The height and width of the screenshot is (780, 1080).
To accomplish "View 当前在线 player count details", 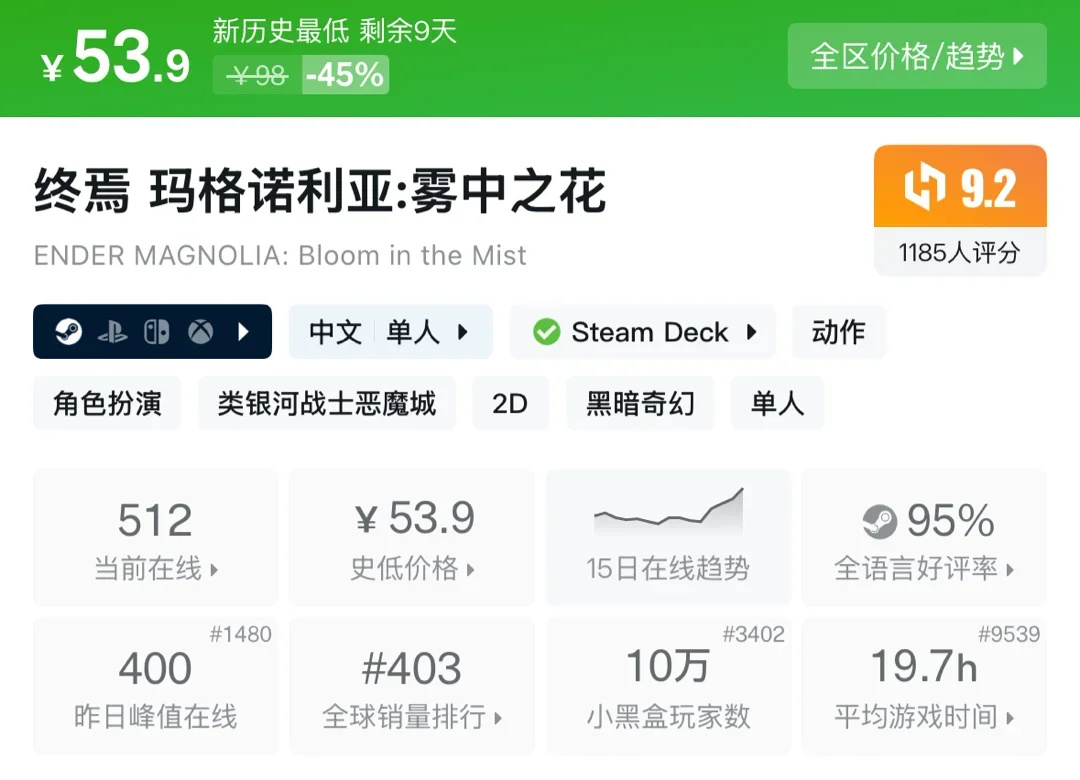I will point(155,538).
